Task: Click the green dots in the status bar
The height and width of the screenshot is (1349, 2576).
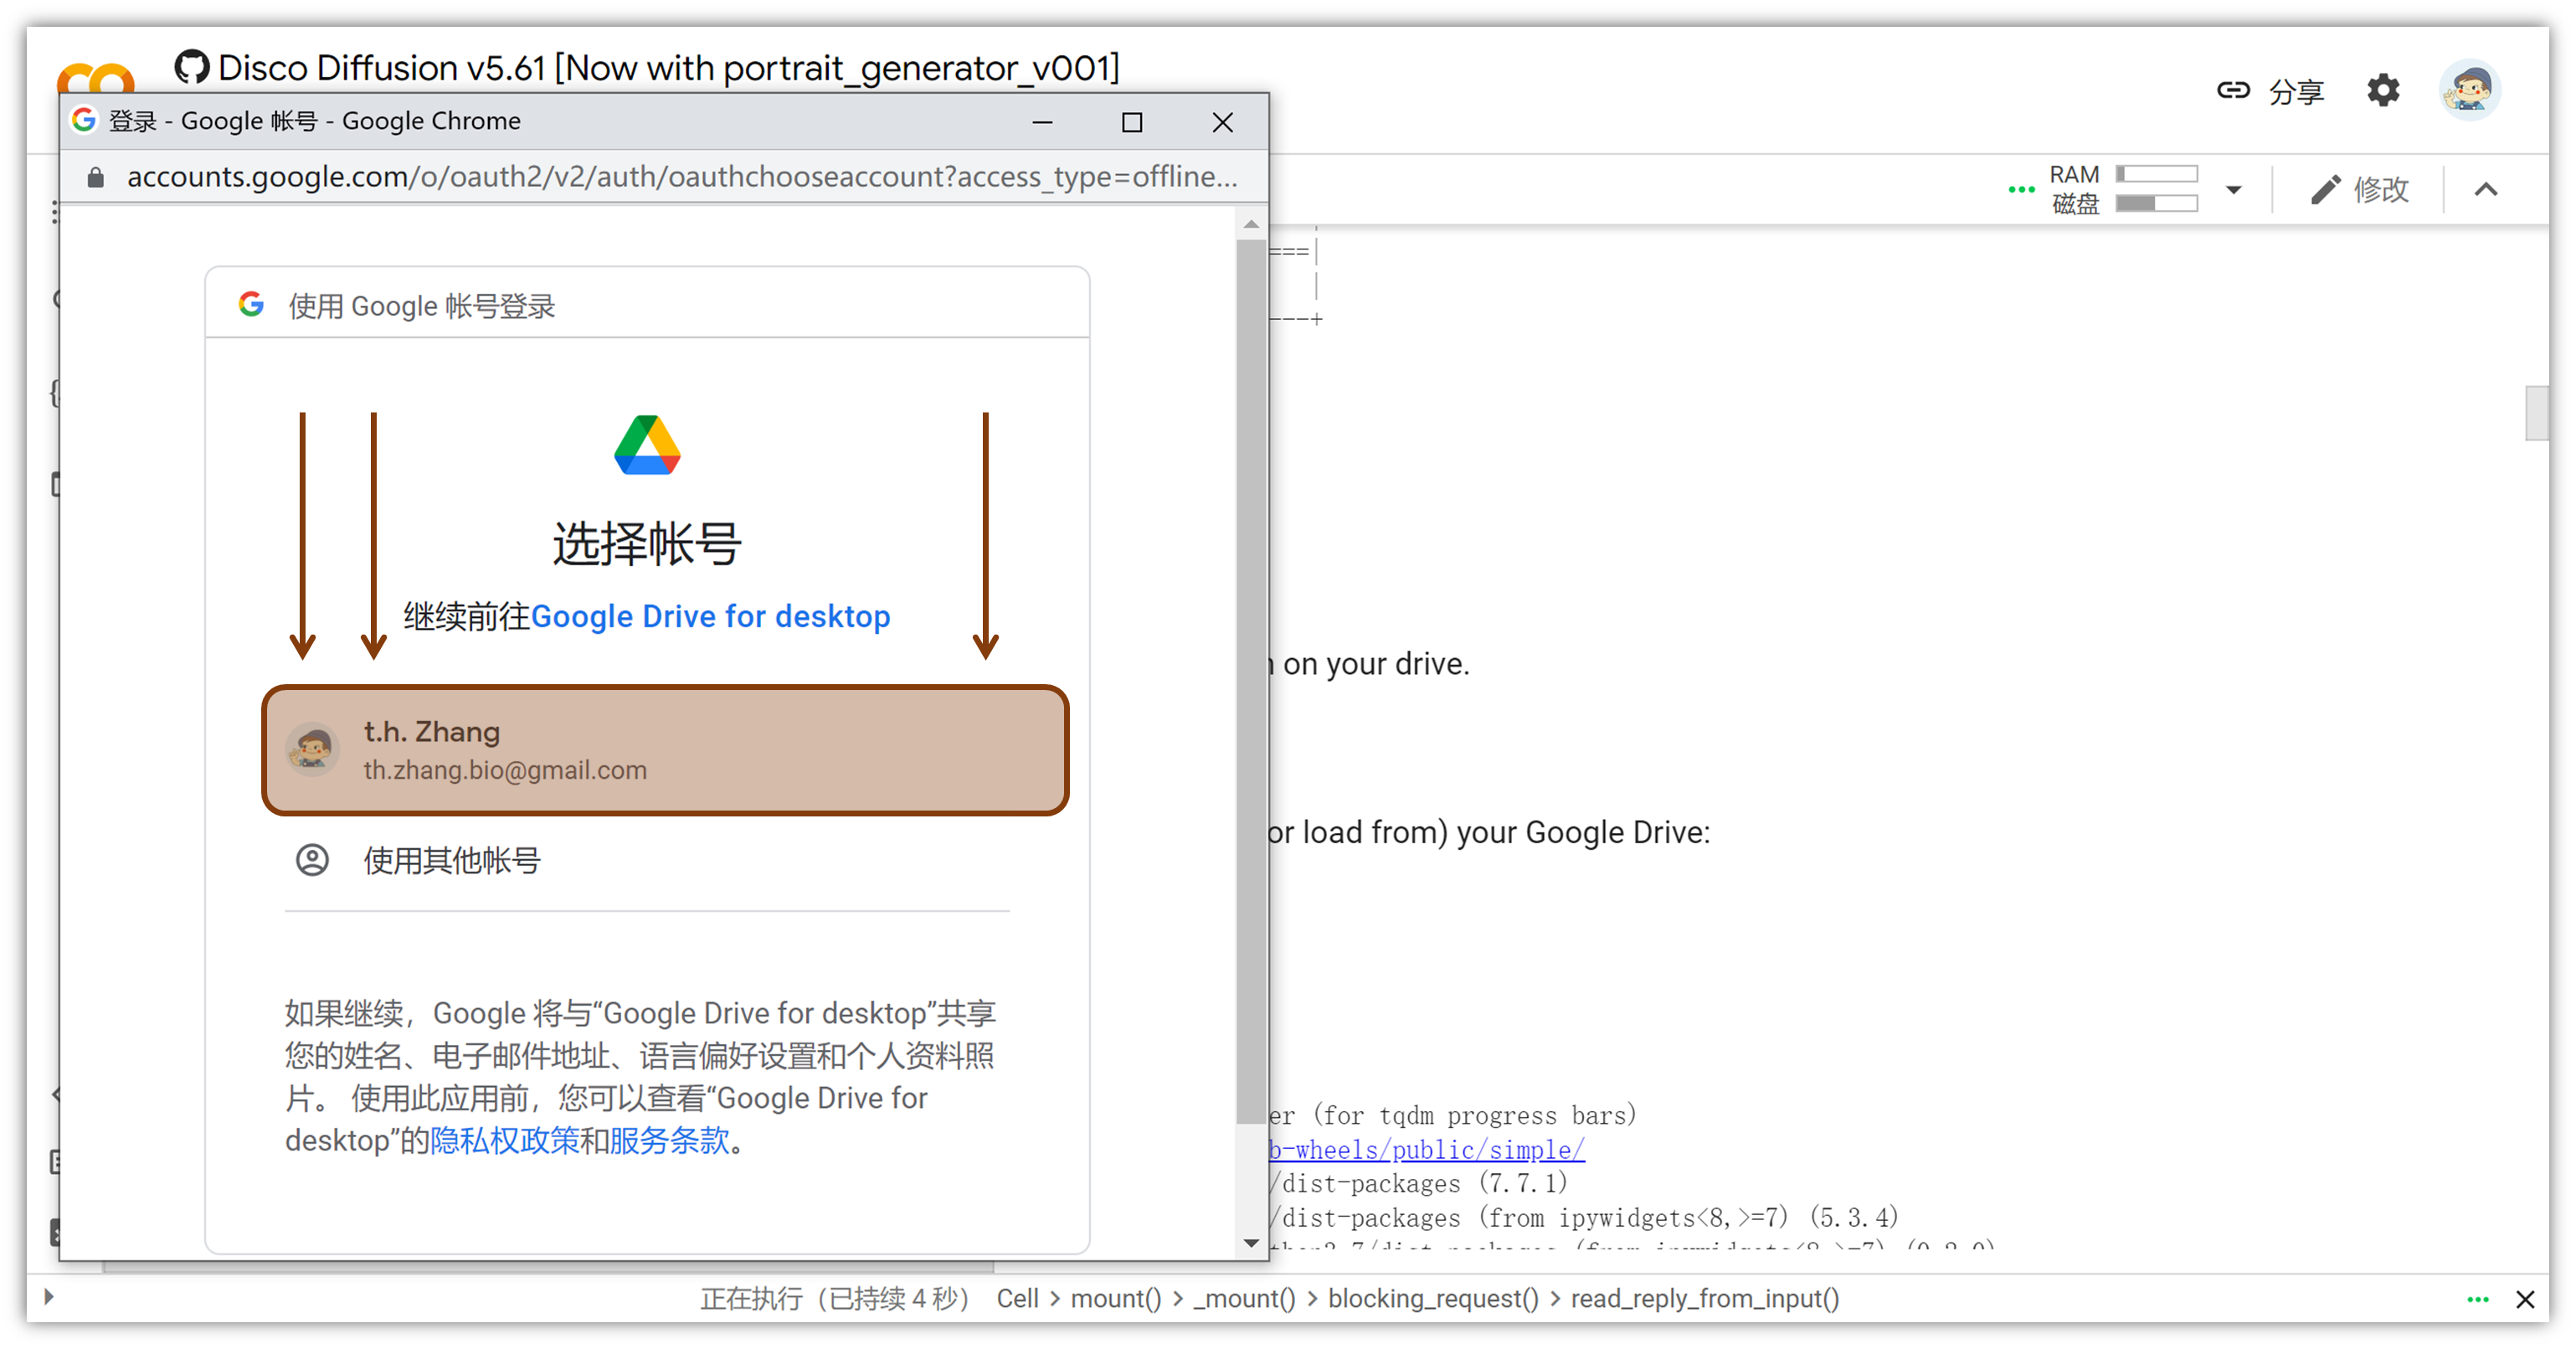Action: (x=2478, y=1299)
